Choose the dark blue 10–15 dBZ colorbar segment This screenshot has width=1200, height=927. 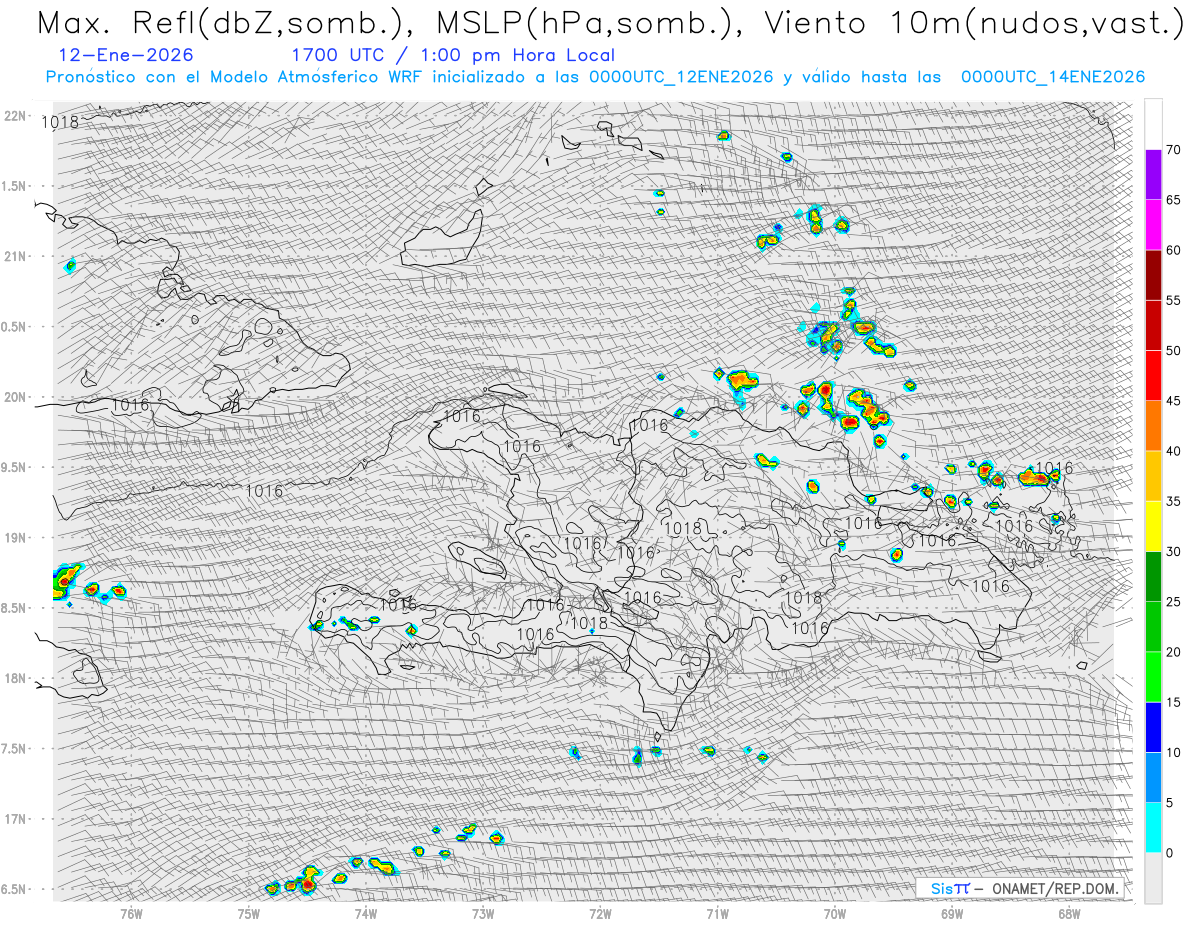[x=1153, y=727]
